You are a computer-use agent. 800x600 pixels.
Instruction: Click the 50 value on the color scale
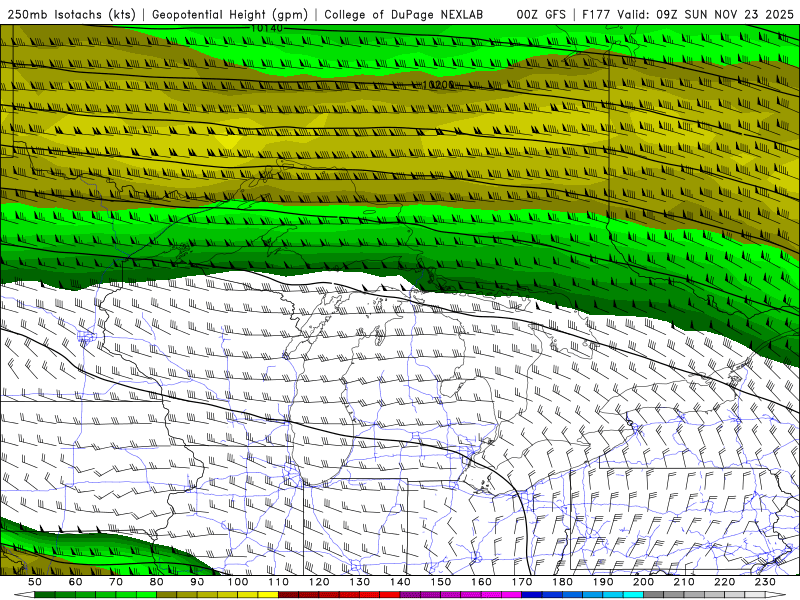click(x=35, y=582)
